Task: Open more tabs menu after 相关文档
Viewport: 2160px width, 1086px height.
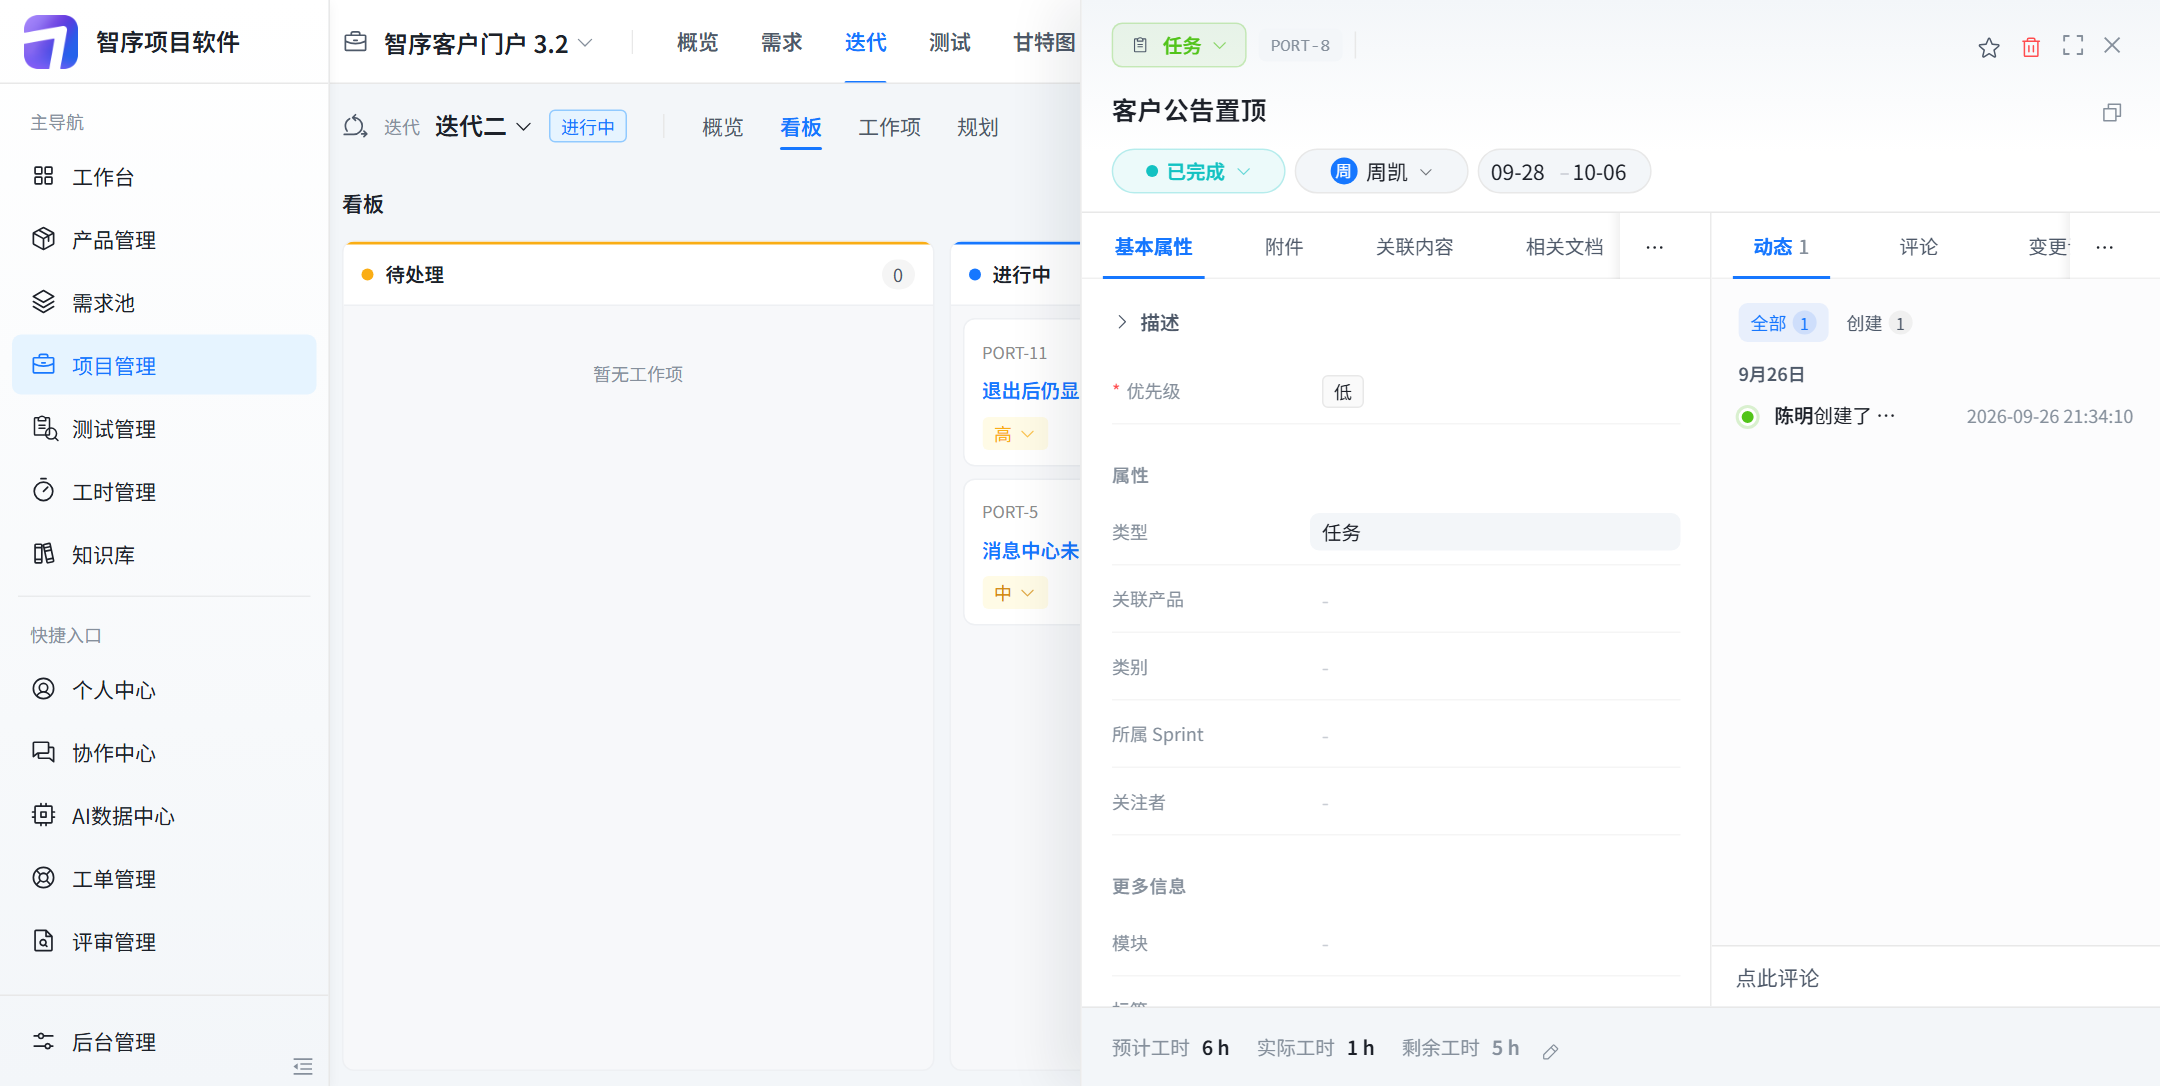Action: [1655, 247]
